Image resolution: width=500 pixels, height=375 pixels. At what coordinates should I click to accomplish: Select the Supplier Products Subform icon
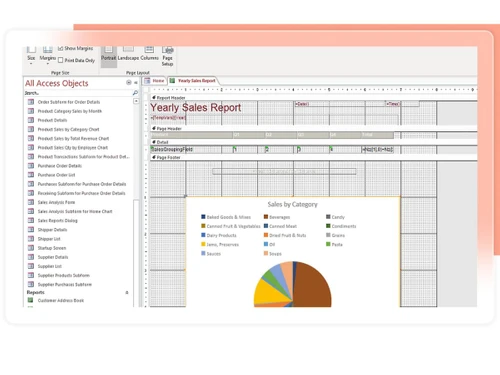pos(31,275)
